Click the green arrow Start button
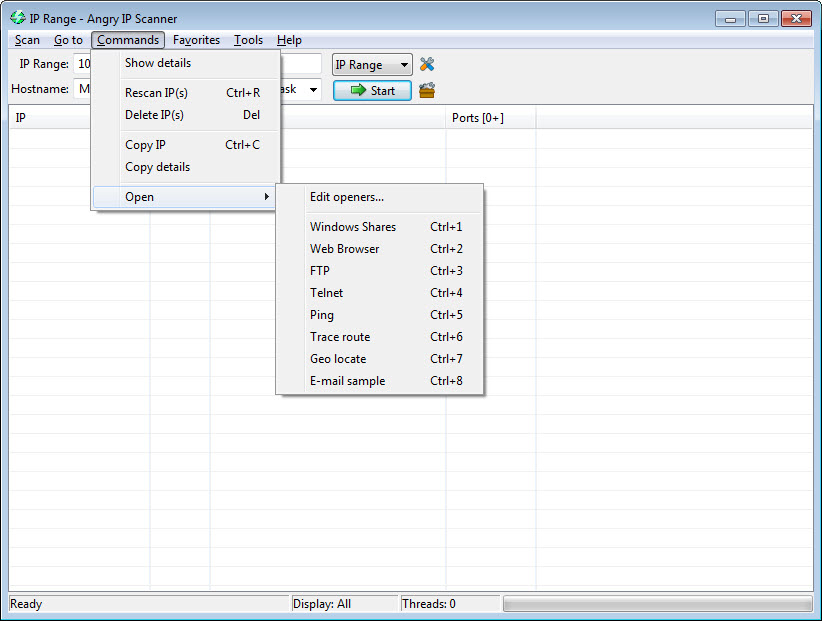The width and height of the screenshot is (822, 621). pos(372,91)
